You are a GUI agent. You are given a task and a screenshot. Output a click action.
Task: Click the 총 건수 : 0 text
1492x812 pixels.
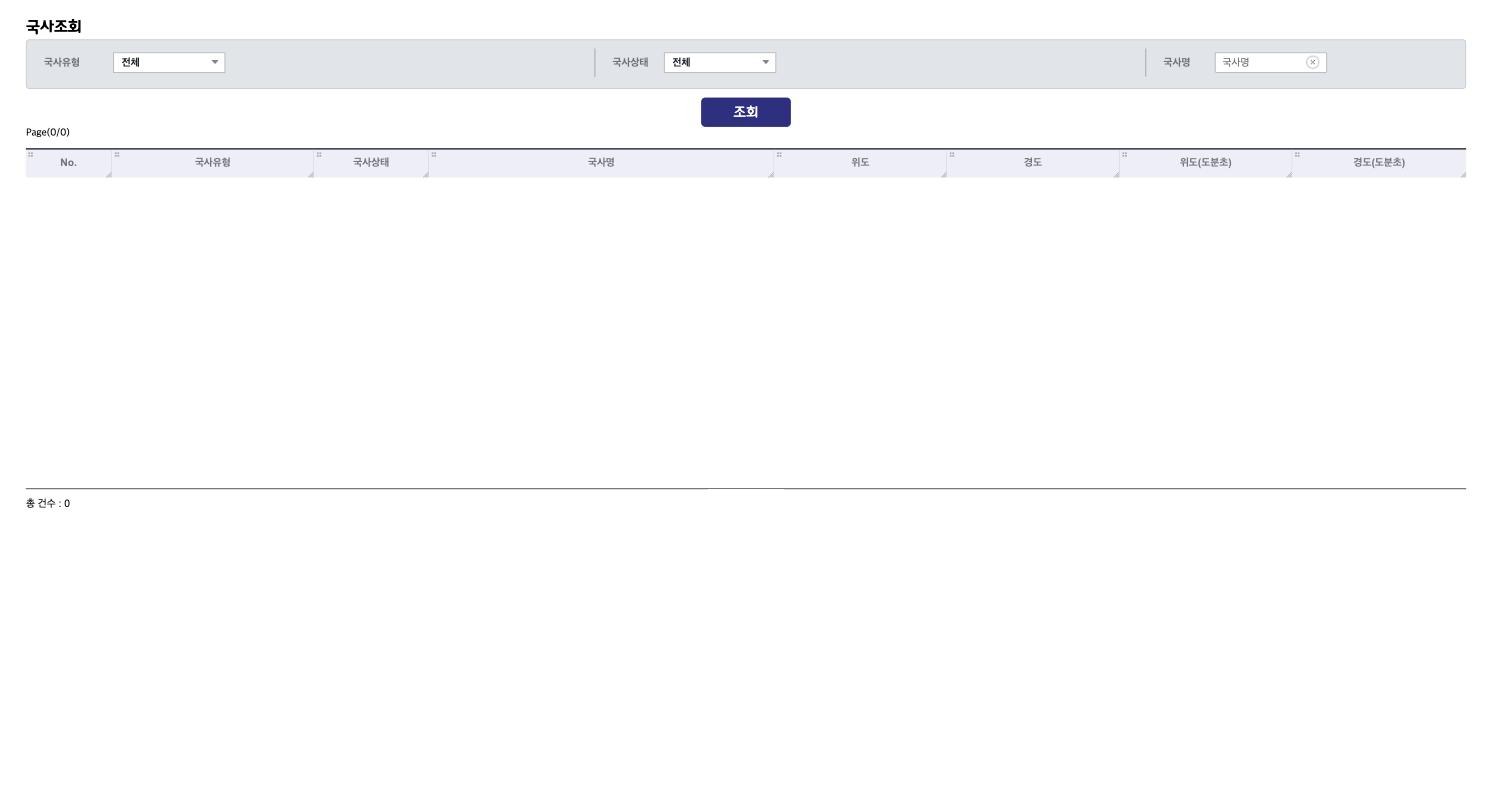pyautogui.click(x=48, y=504)
